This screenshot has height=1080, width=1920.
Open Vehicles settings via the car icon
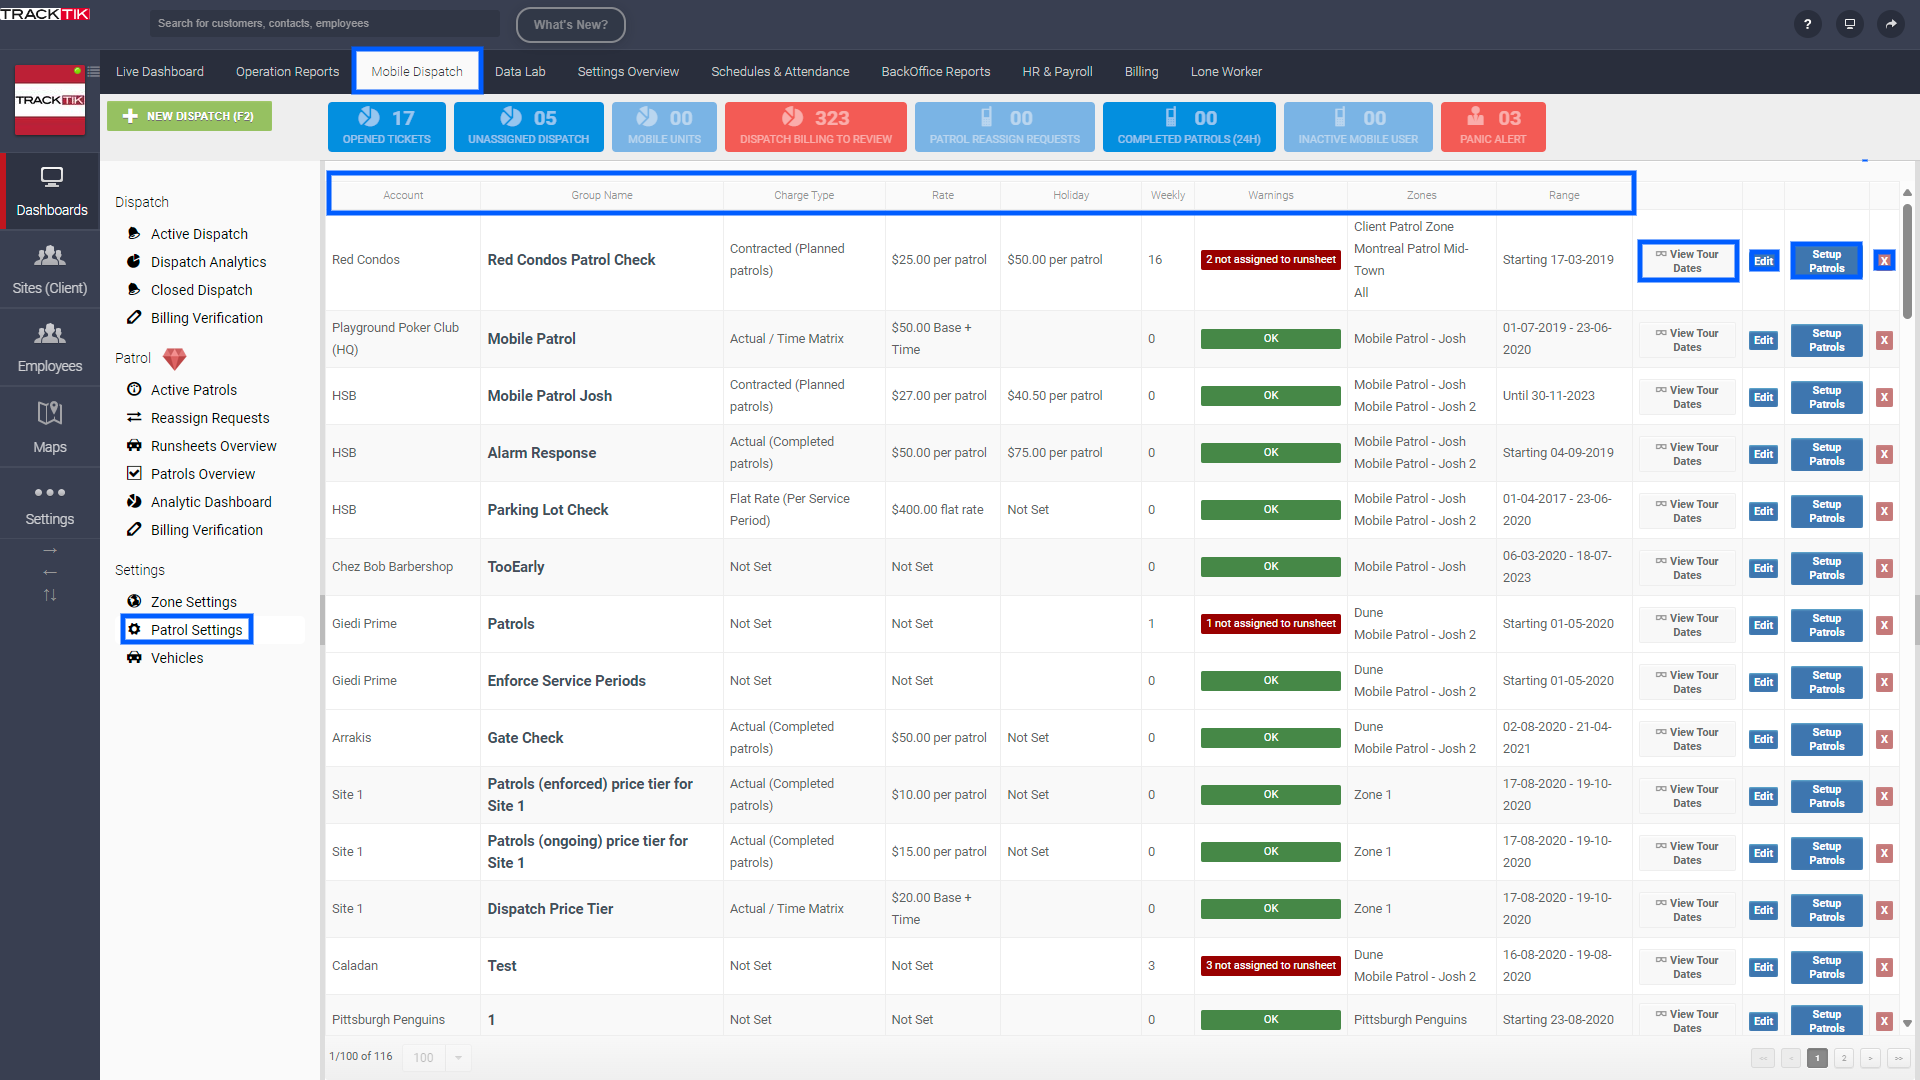point(136,657)
